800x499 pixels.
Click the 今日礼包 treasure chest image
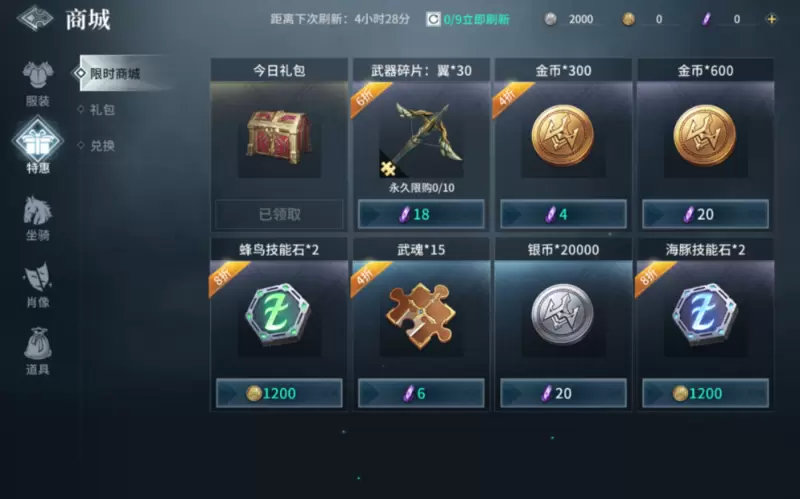(279, 137)
